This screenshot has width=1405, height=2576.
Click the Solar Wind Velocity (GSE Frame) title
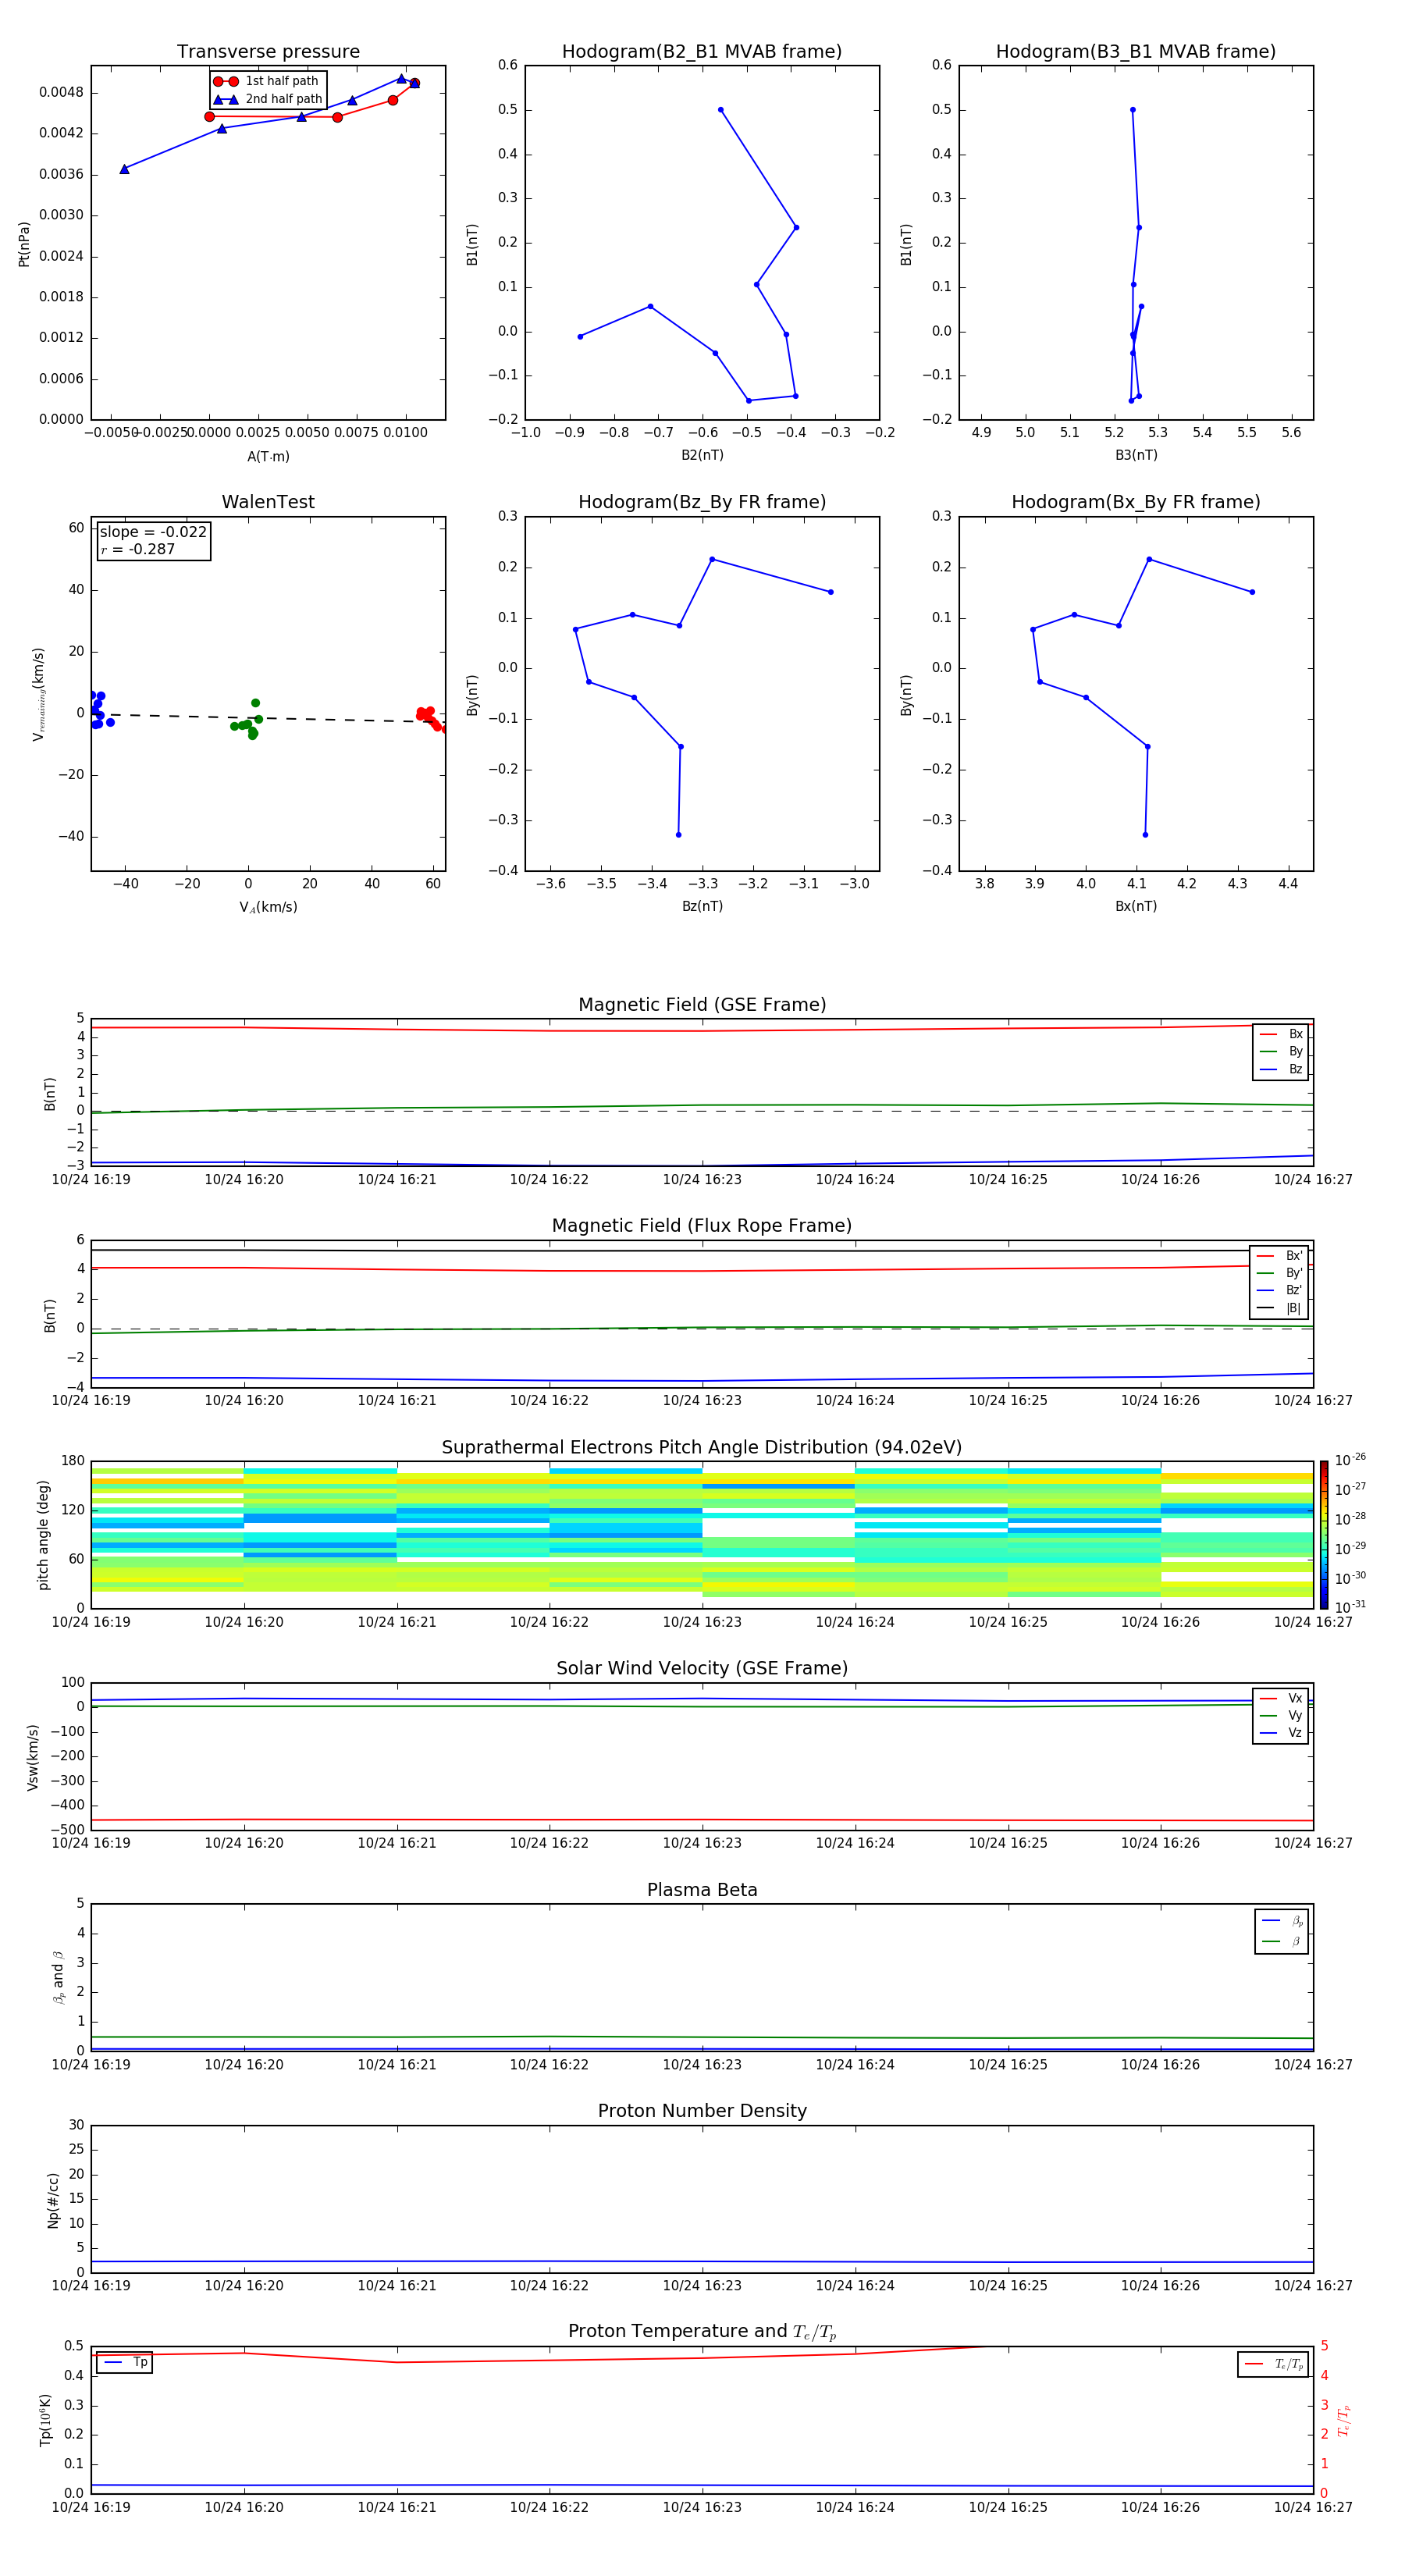(x=702, y=1669)
